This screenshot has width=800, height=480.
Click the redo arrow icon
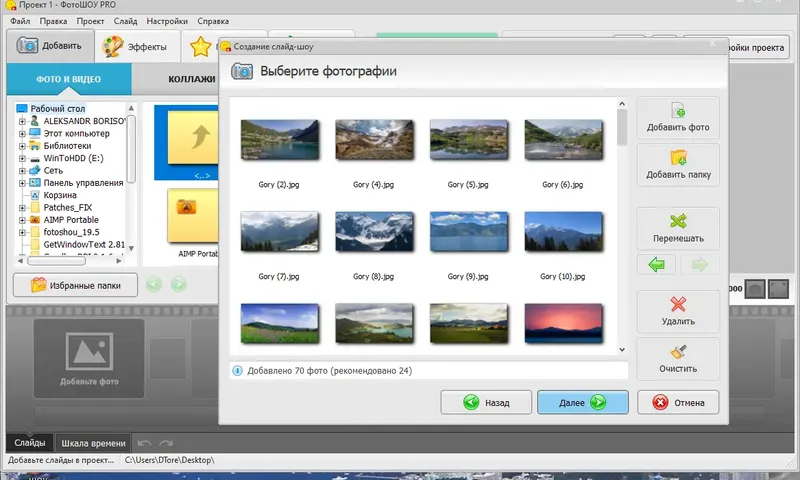[166, 443]
